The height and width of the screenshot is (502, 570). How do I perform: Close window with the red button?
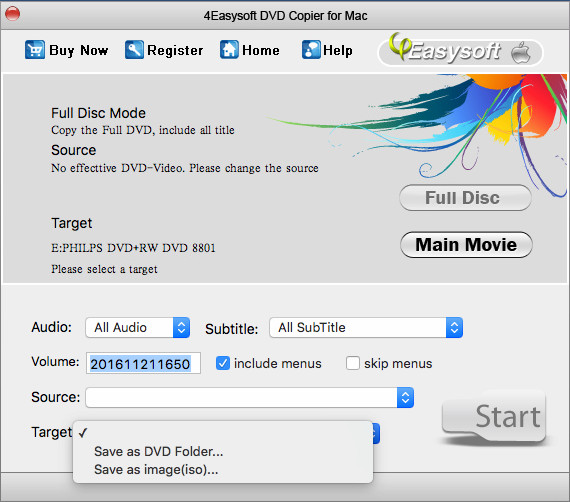point(13,14)
